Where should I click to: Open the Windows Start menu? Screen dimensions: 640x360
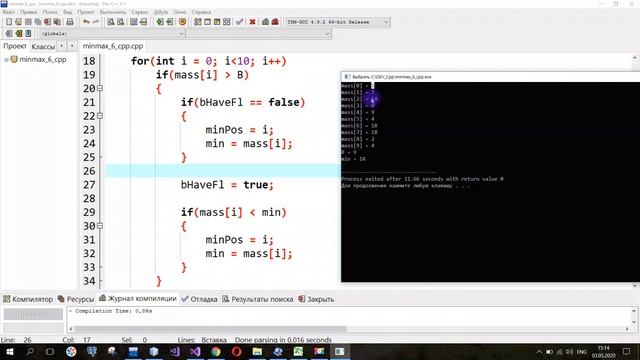[x=9, y=351]
